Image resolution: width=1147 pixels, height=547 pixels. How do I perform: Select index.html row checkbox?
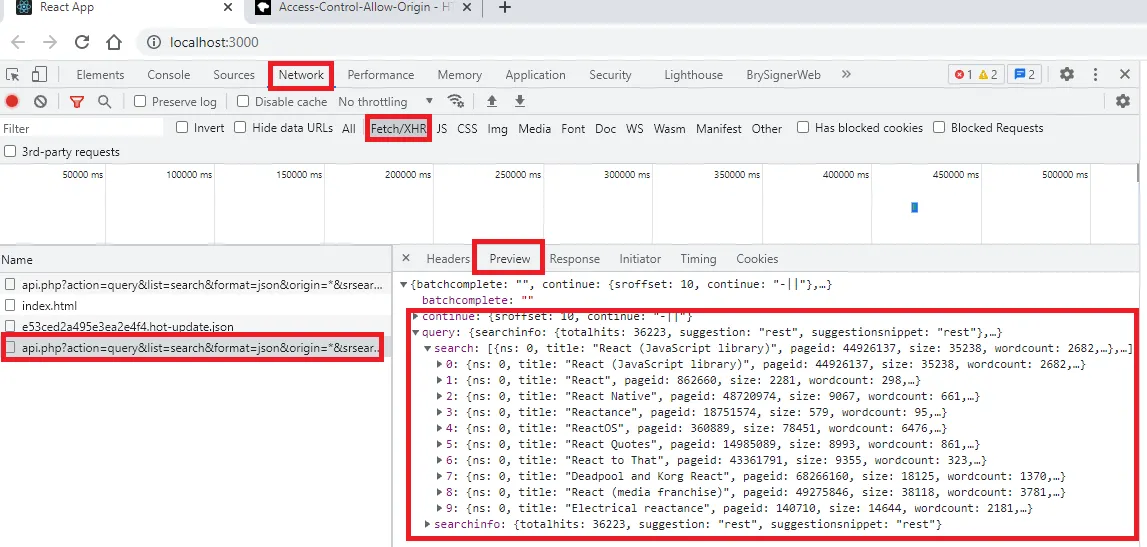(10, 305)
